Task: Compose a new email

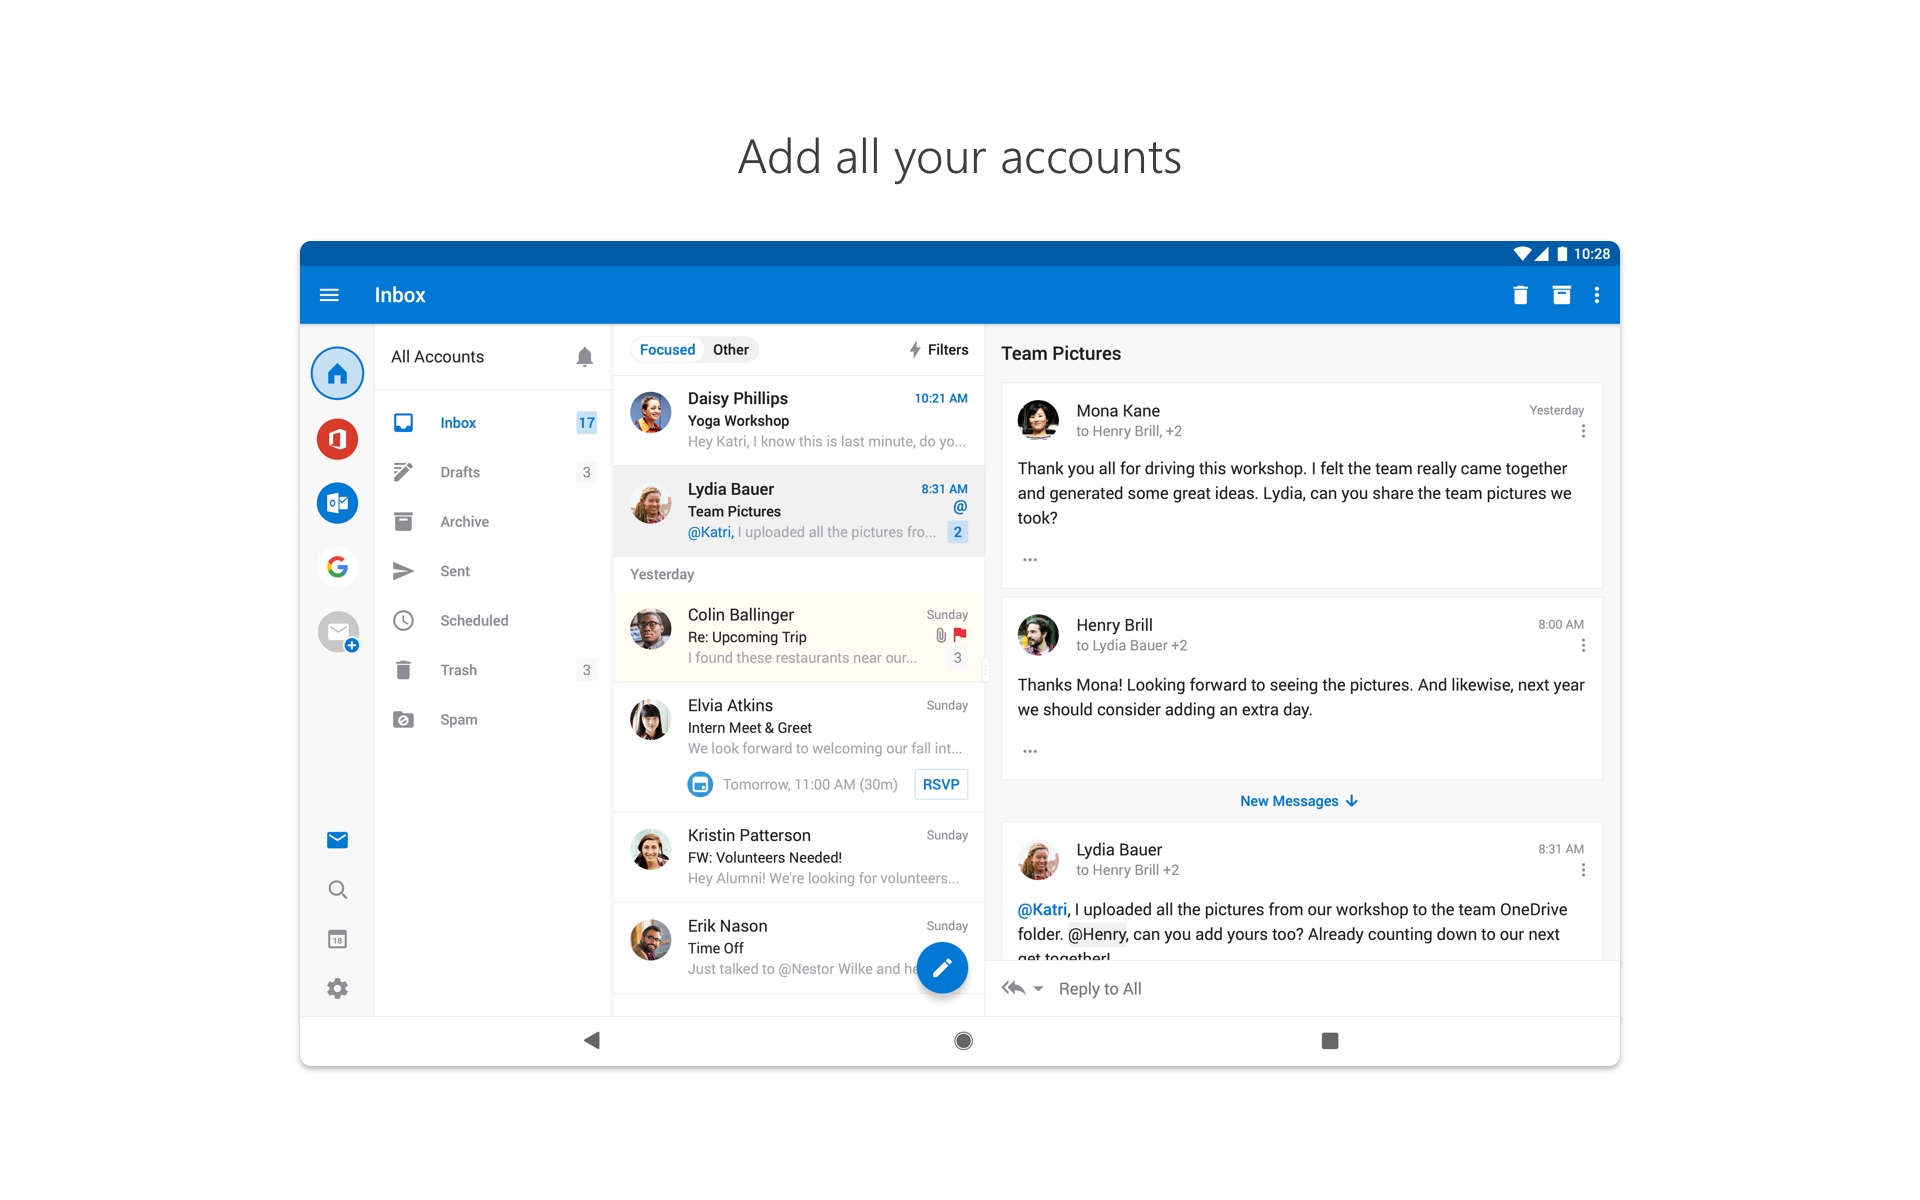Action: 941,967
